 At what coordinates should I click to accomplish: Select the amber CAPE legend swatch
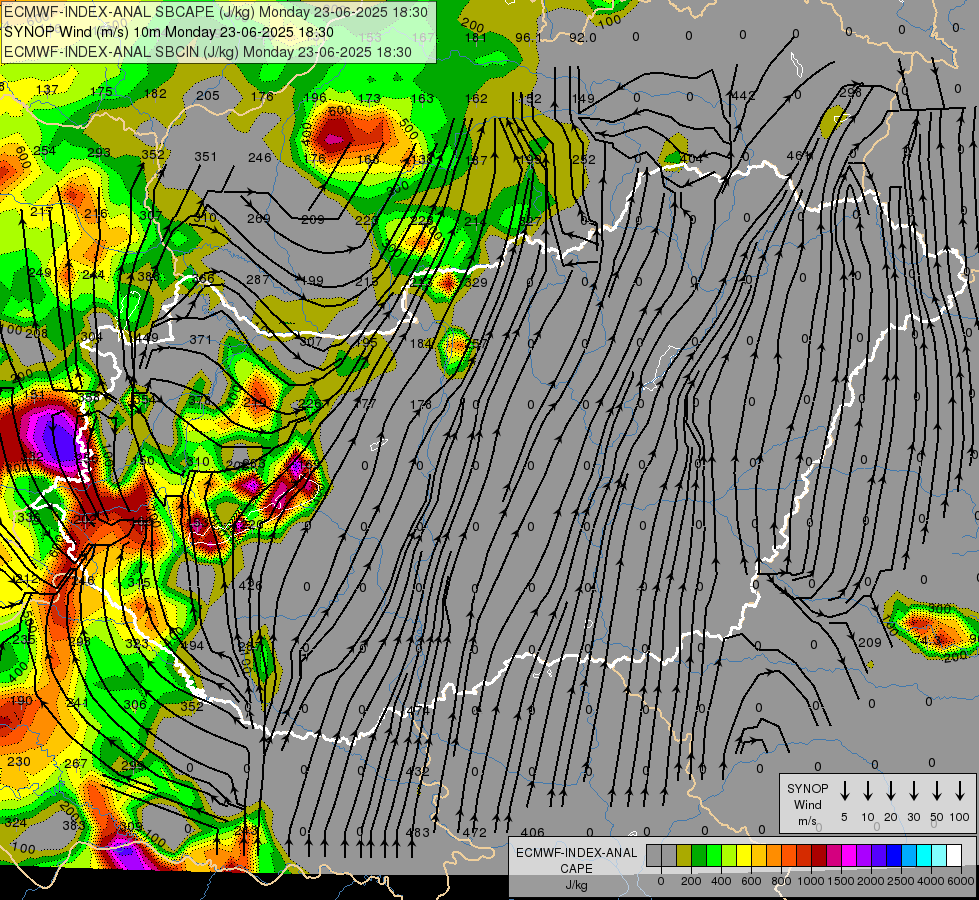coord(759,855)
